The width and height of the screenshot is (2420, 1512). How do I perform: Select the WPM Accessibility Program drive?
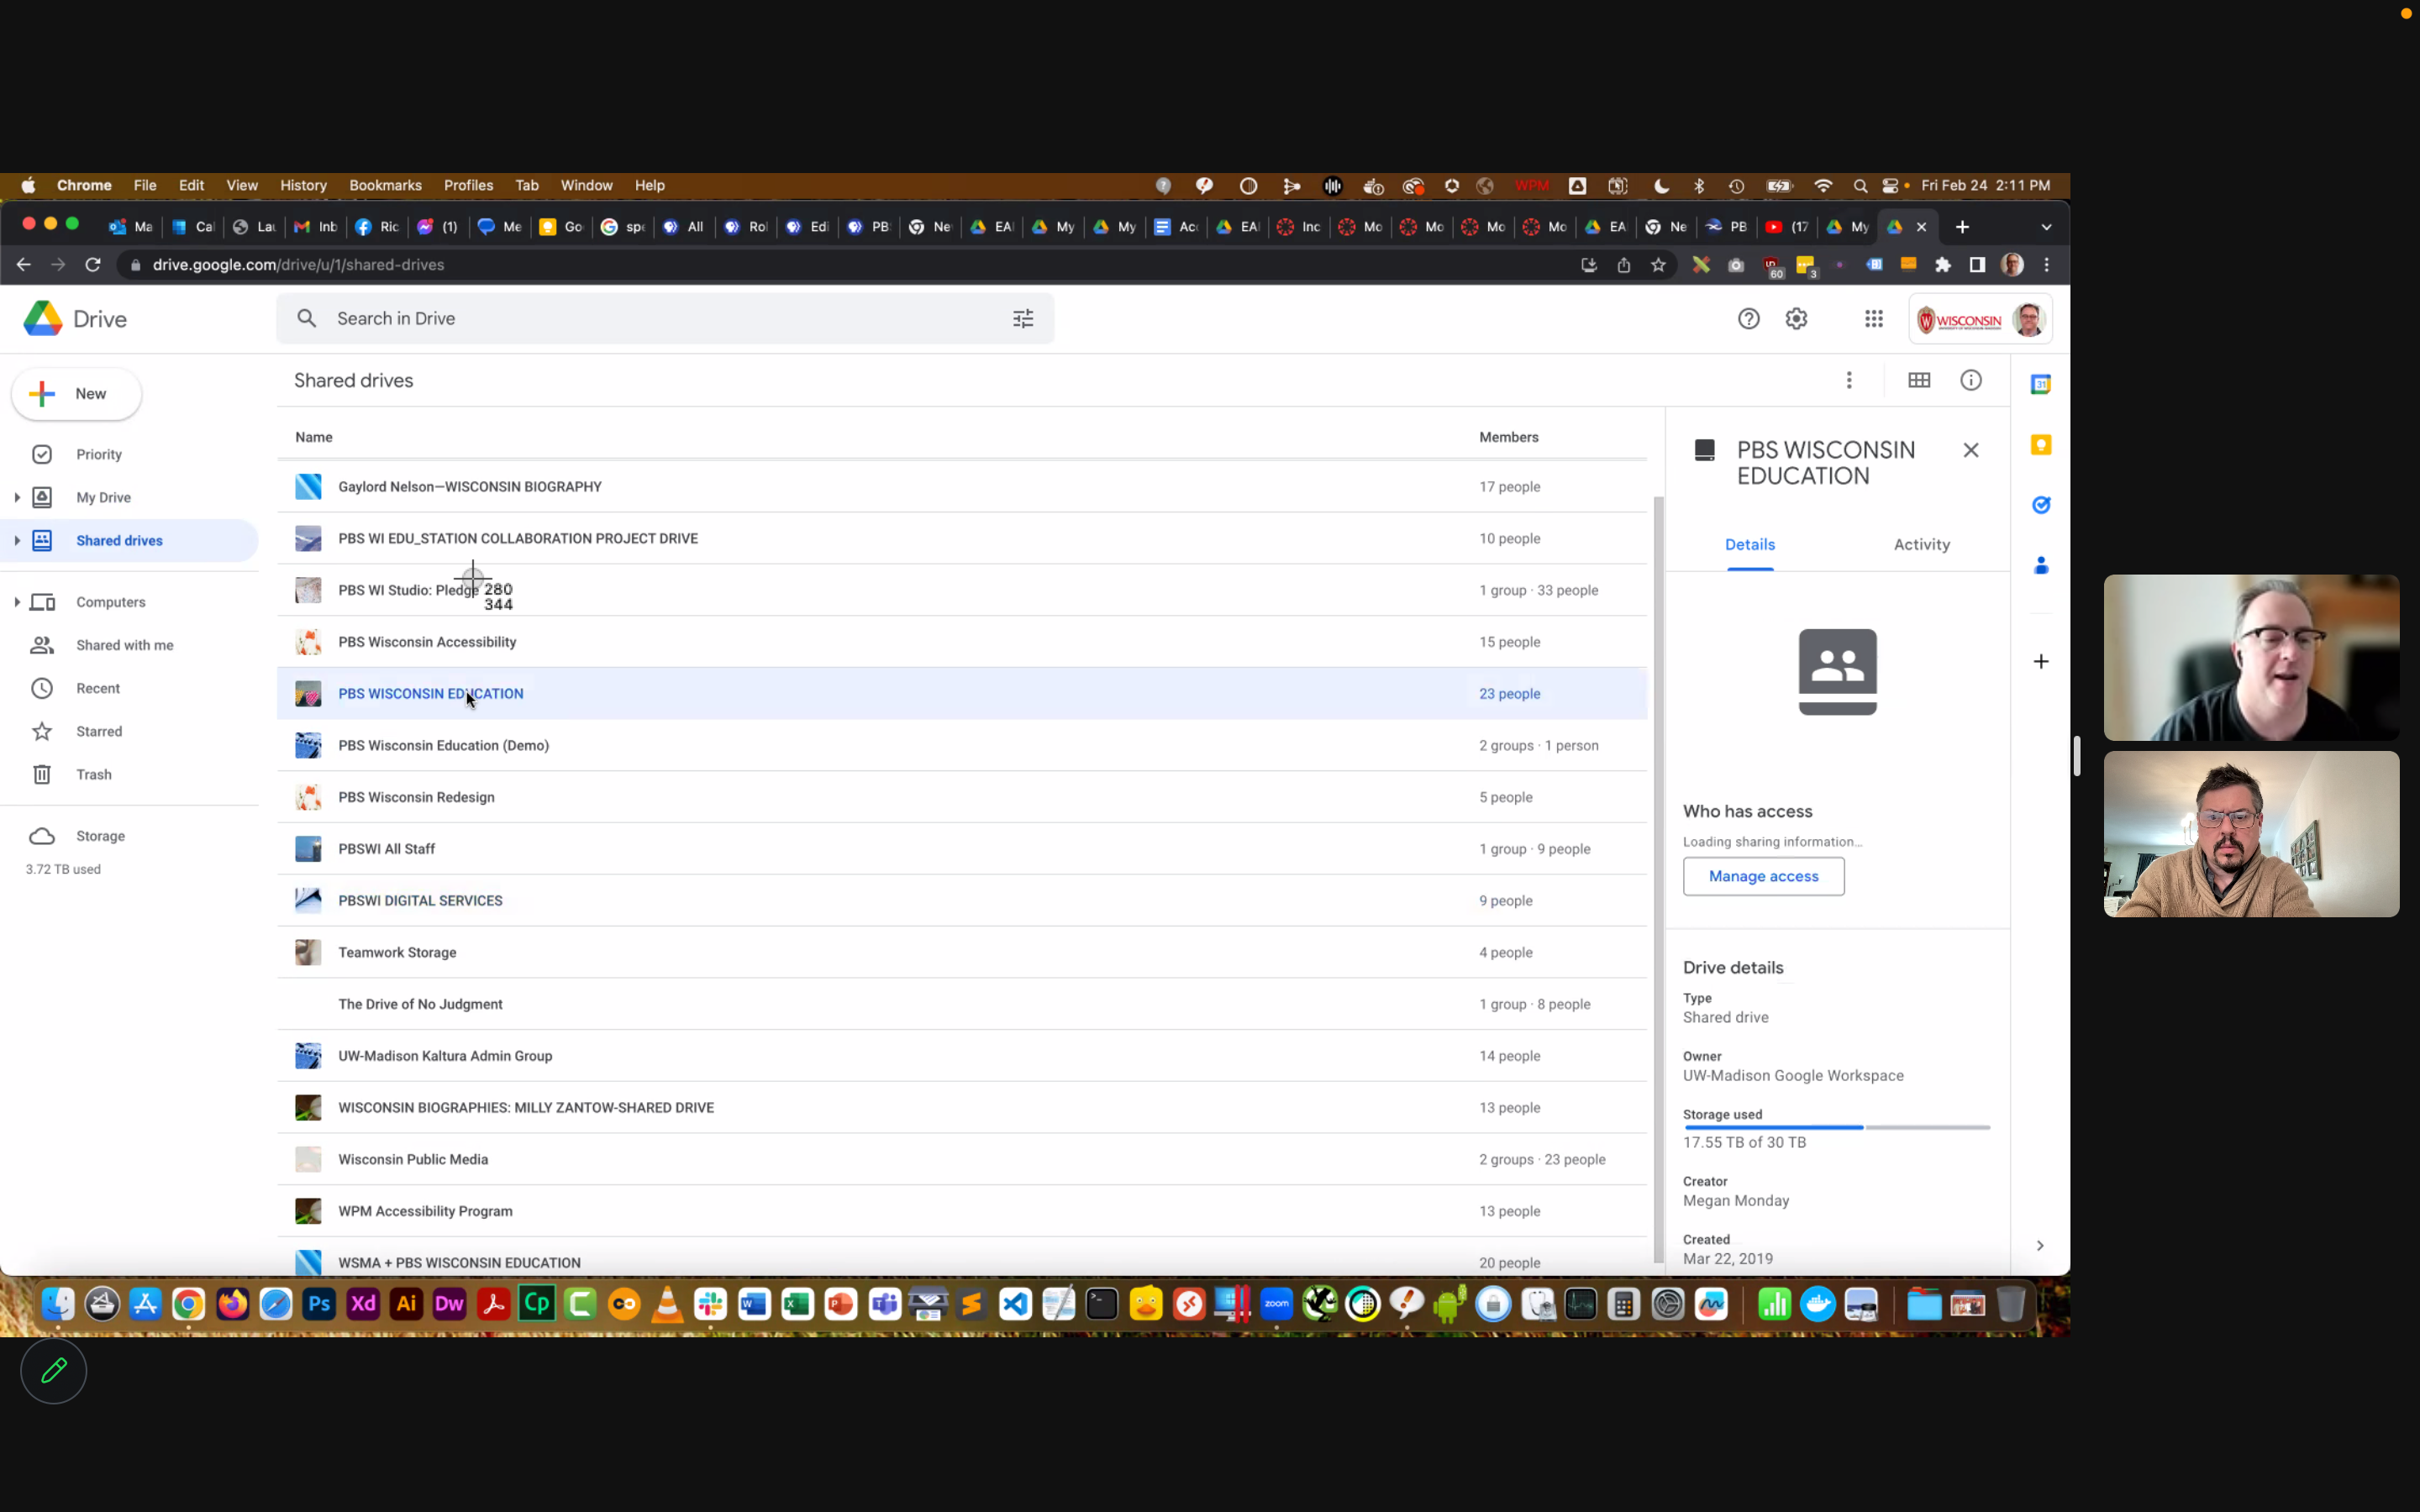pos(962,1211)
